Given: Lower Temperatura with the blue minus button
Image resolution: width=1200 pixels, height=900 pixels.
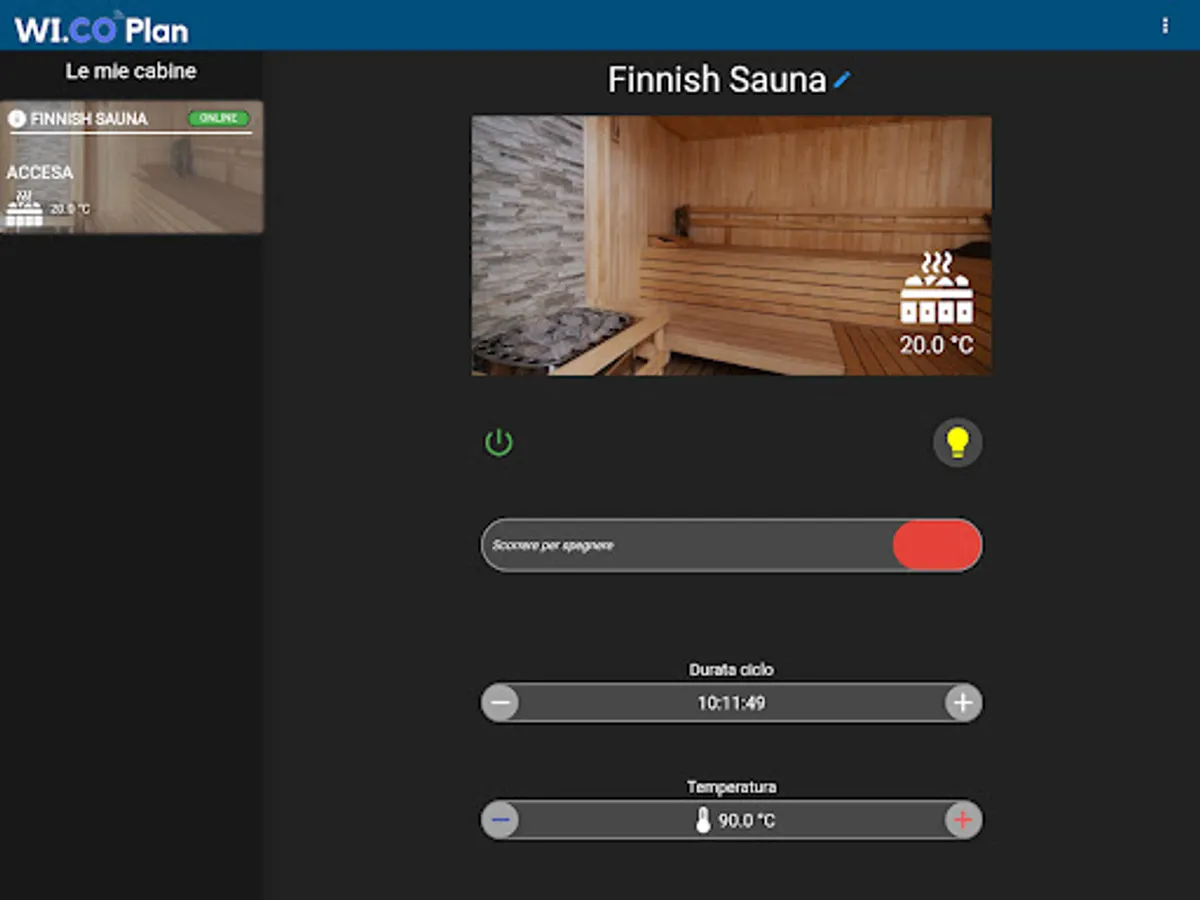Looking at the screenshot, I should pos(501,821).
